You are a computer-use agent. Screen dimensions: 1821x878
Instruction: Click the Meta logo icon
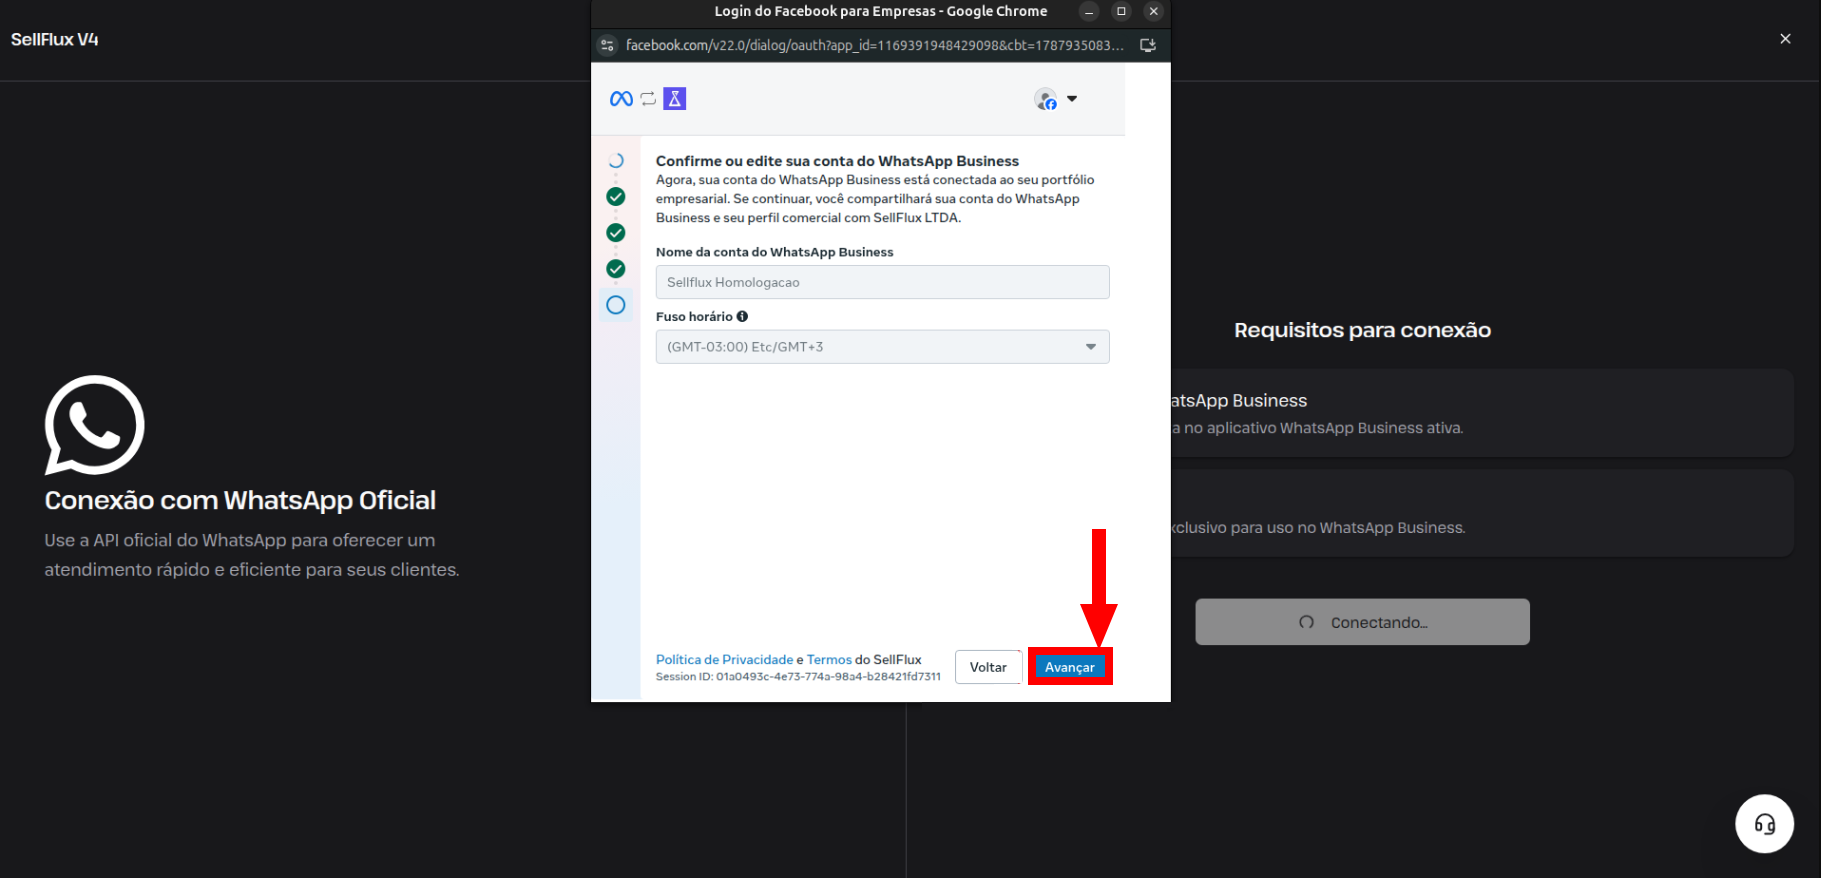pos(621,98)
